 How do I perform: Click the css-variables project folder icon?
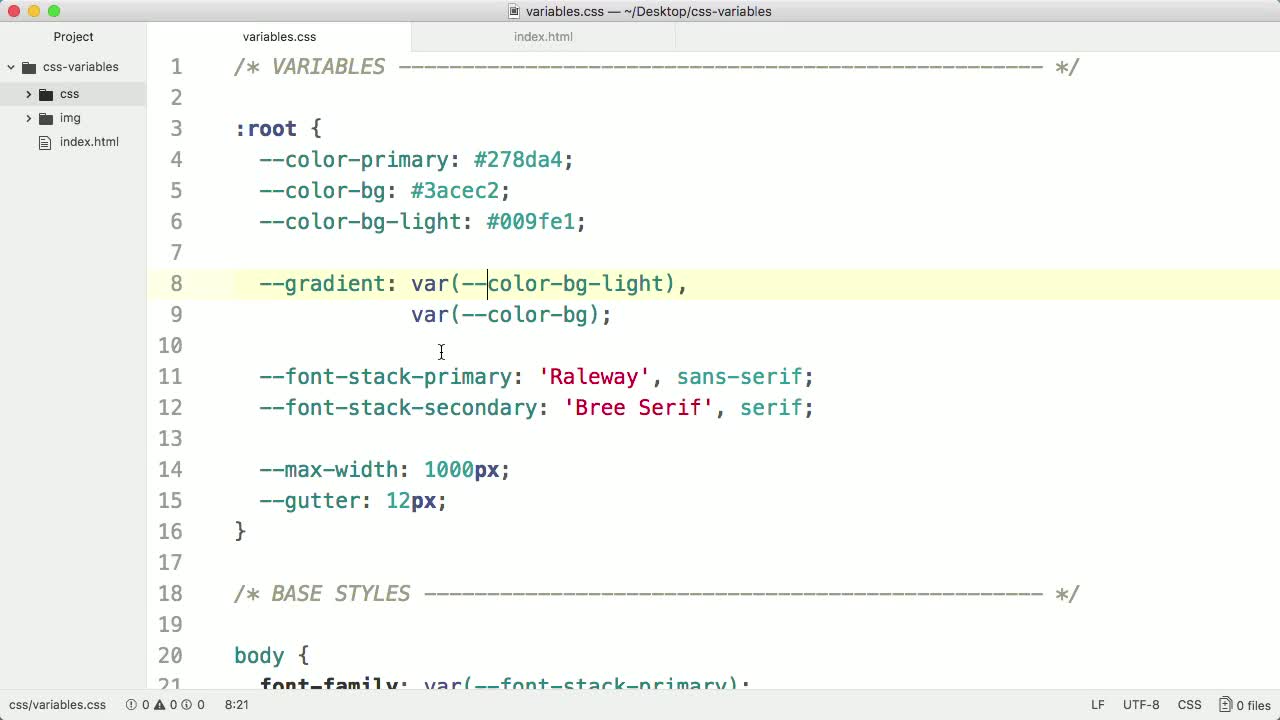tap(29, 67)
